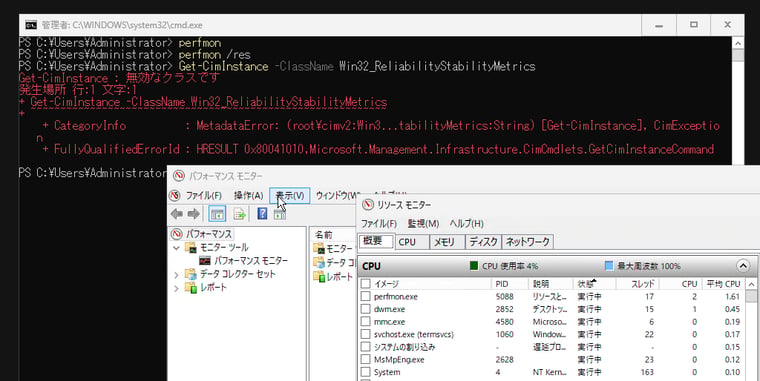The image size is (760, 381).
Task: Click cmd window scrollbar up arrow
Action: pos(738,44)
